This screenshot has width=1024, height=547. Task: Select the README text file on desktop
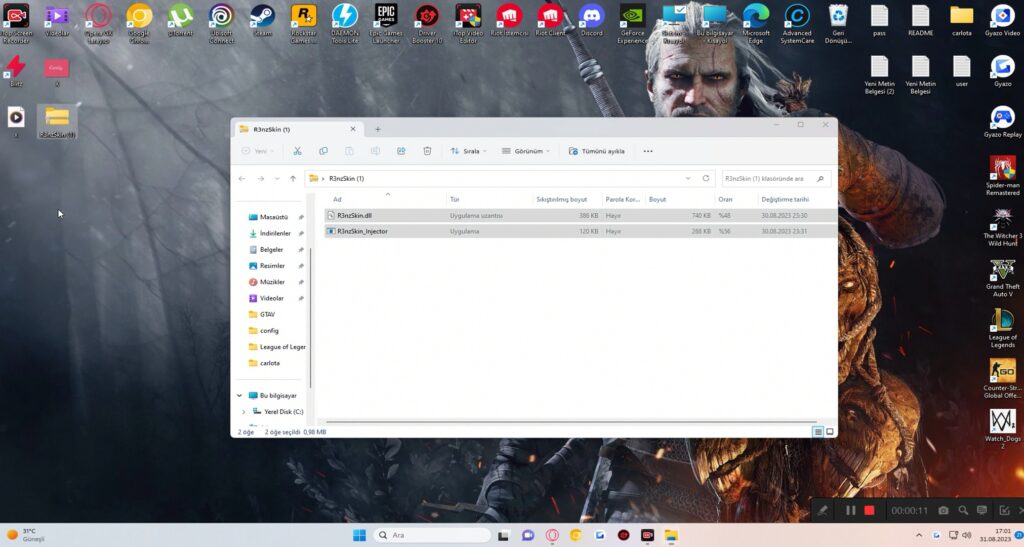pyautogui.click(x=920, y=20)
